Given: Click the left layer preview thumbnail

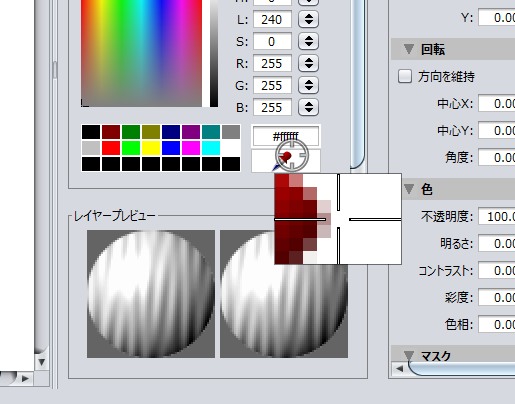Looking at the screenshot, I should point(151,294).
